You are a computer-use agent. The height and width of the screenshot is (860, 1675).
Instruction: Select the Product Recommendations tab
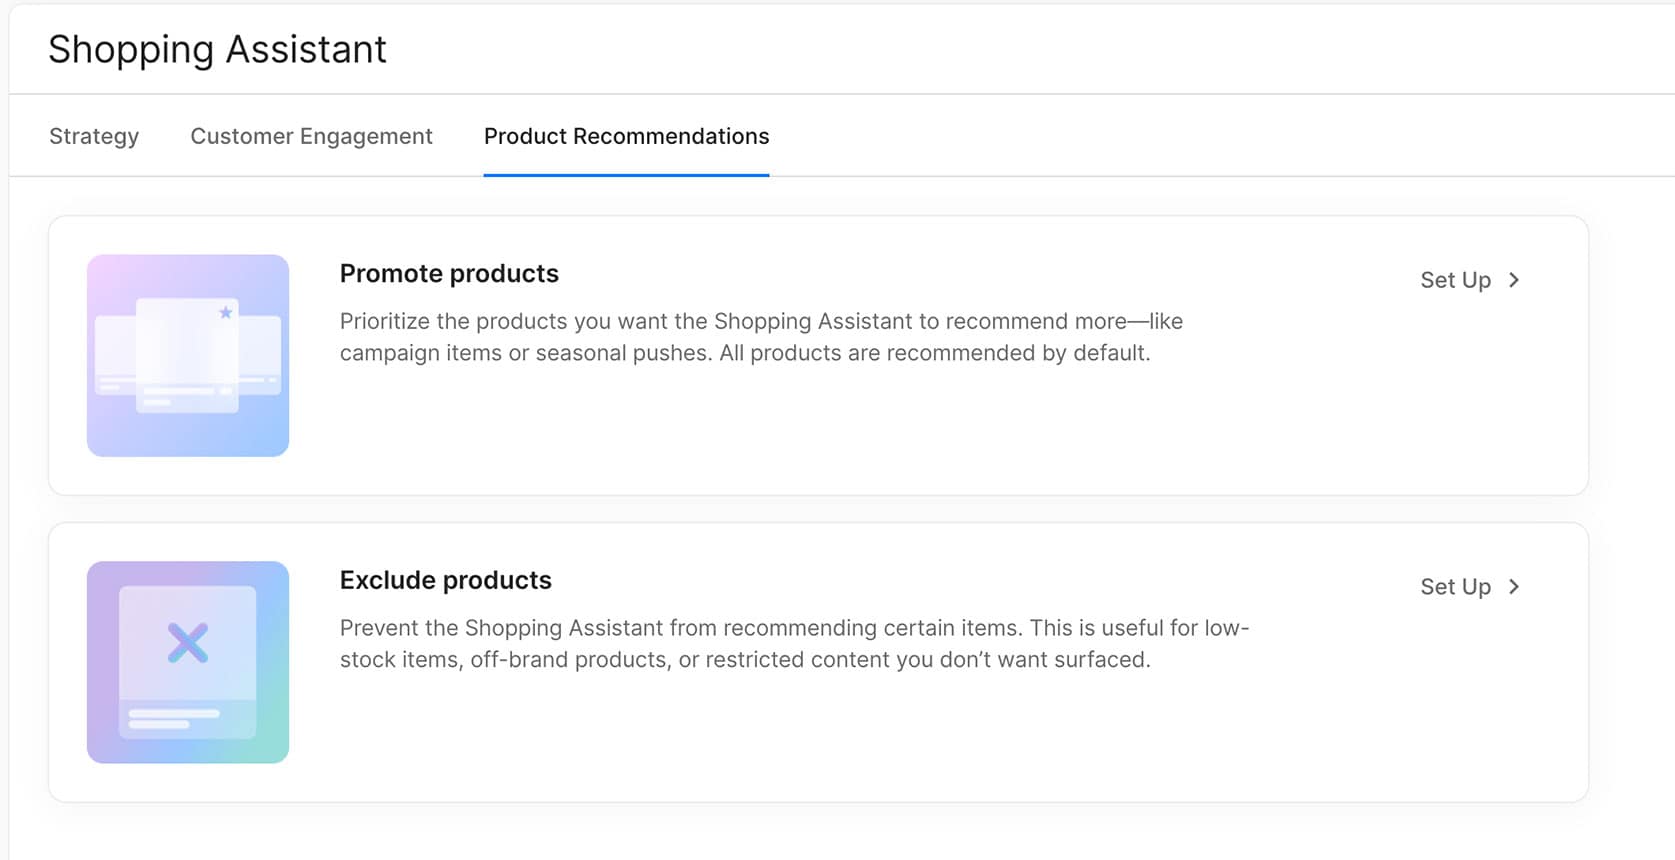pos(626,136)
